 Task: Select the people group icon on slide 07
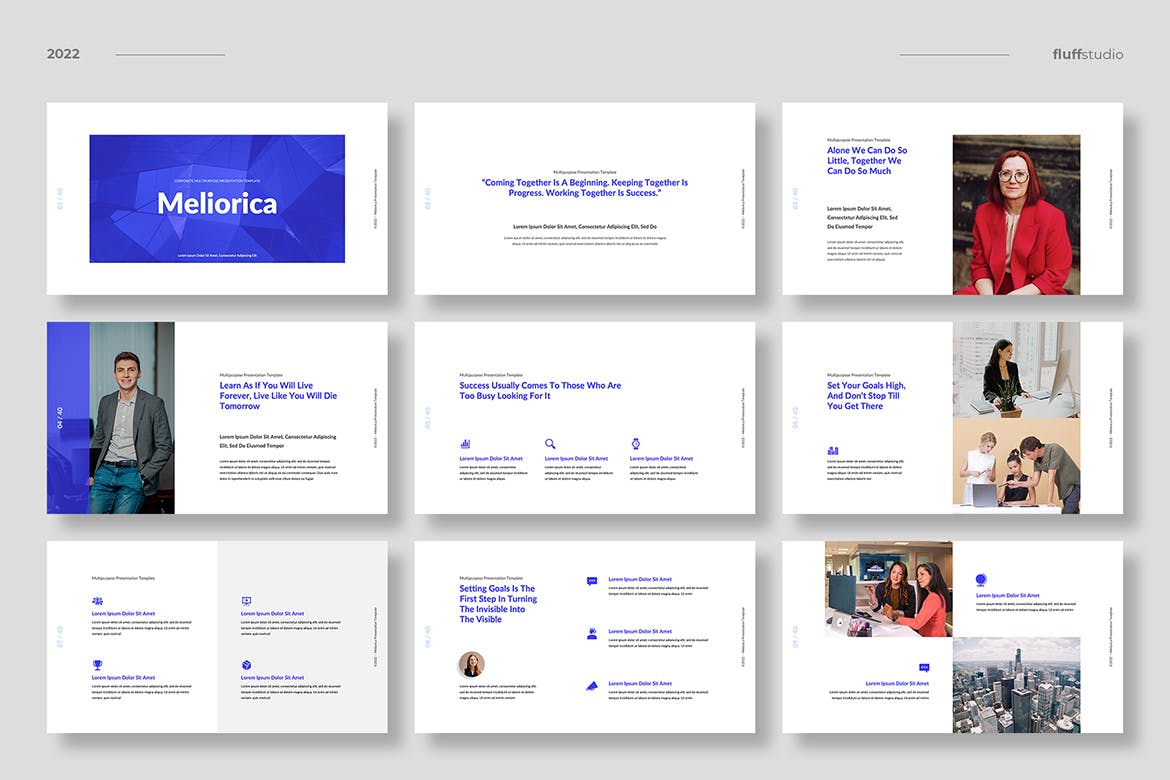coord(97,601)
